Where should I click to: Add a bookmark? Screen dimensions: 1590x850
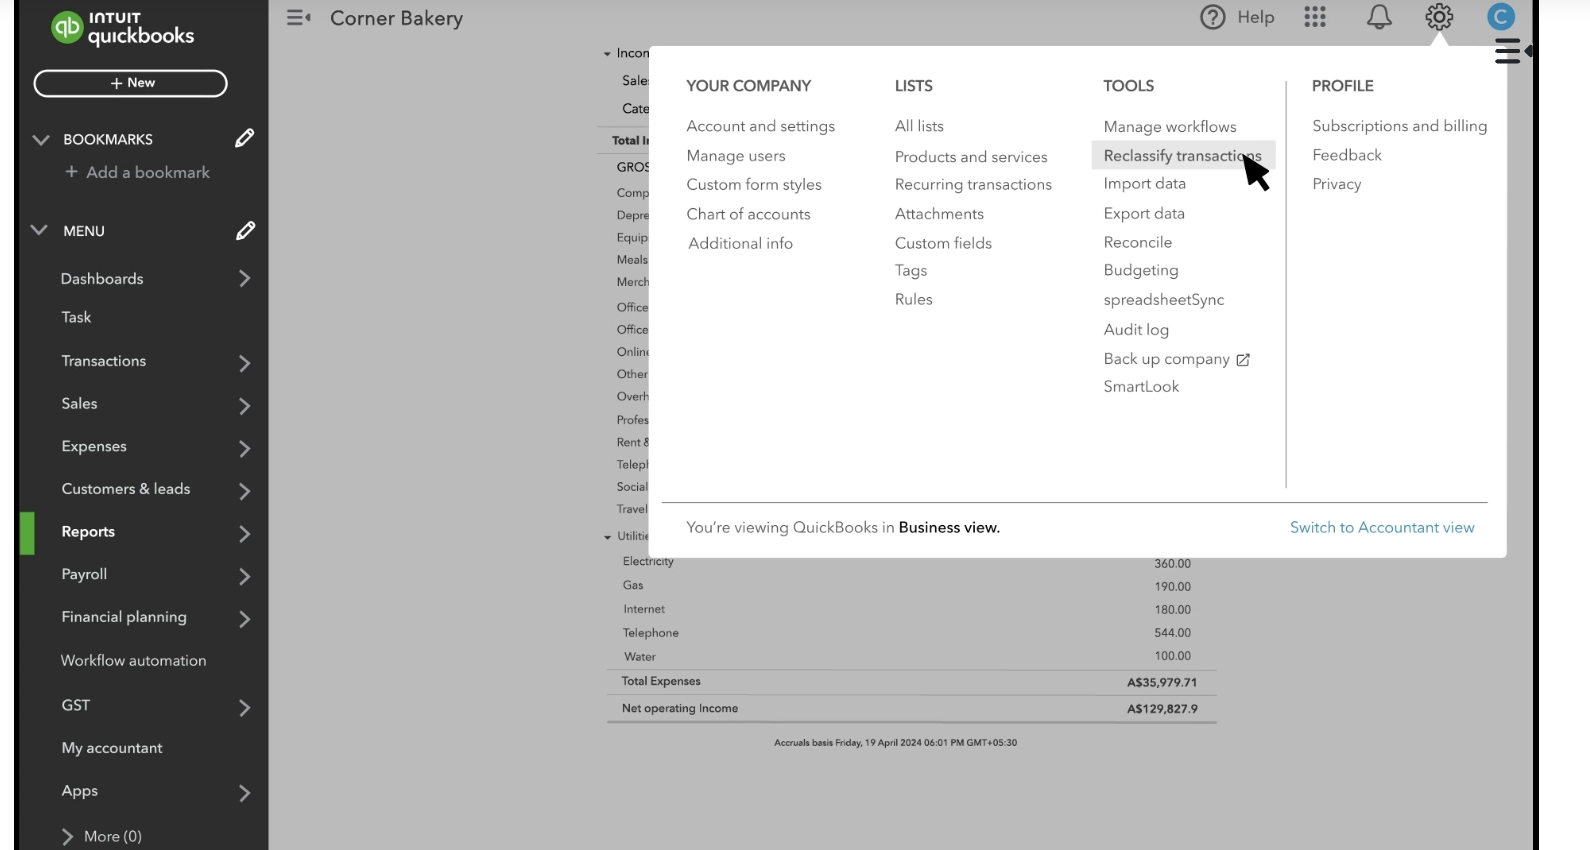coord(138,172)
